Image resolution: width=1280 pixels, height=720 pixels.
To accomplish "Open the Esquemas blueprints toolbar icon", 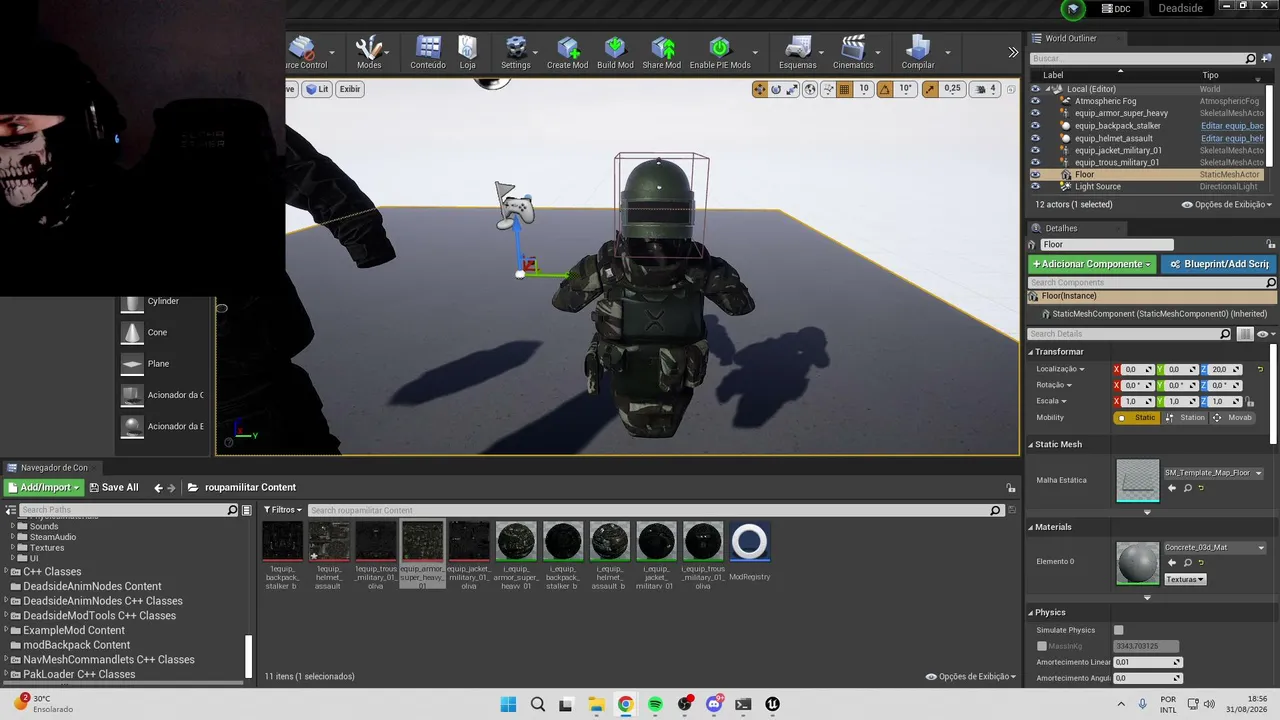I will tap(798, 52).
